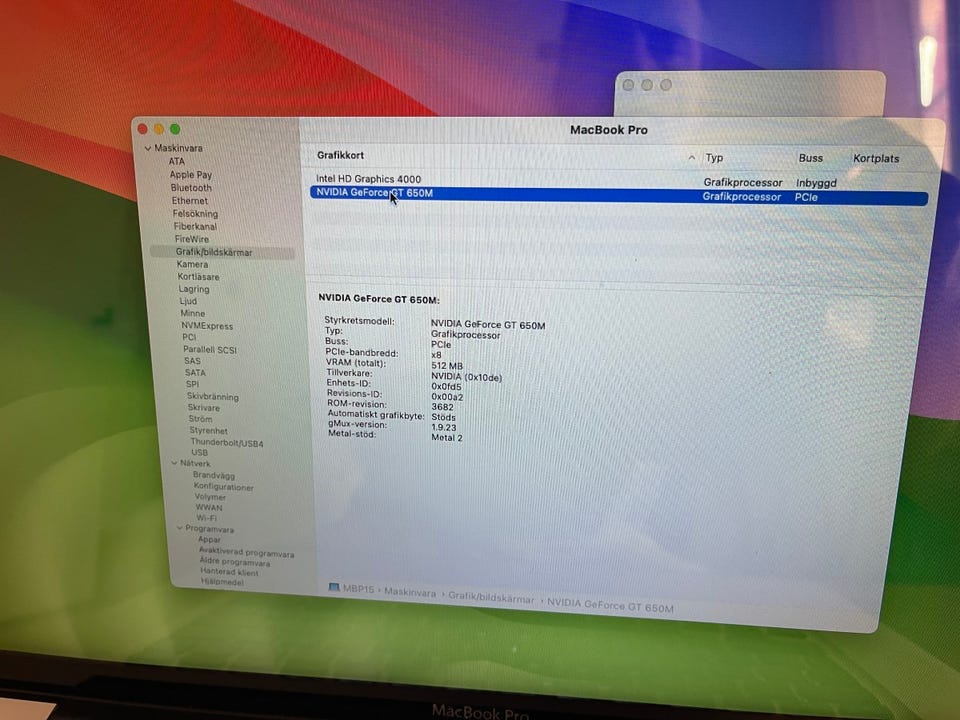Open the Kamera sidebar entry
The width and height of the screenshot is (960, 720).
192,264
